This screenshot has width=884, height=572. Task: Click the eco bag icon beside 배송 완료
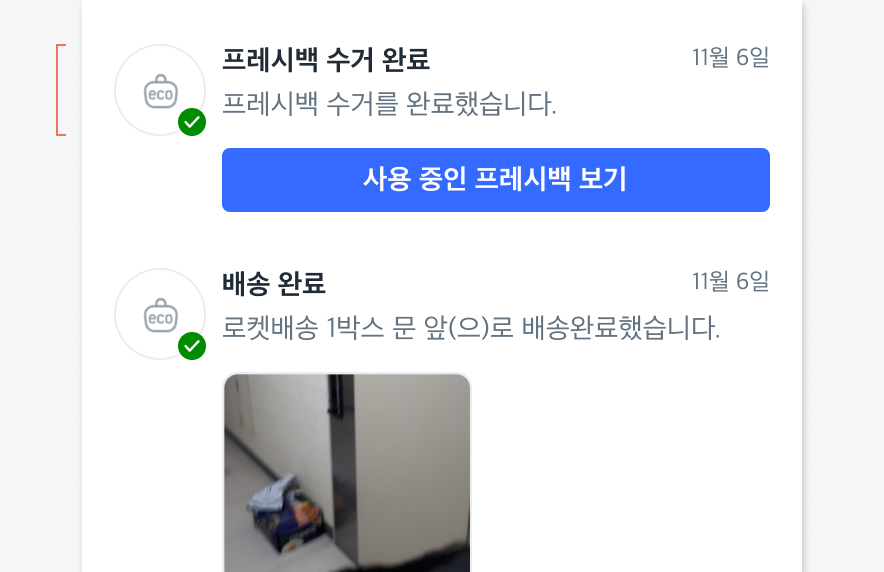[x=161, y=315]
